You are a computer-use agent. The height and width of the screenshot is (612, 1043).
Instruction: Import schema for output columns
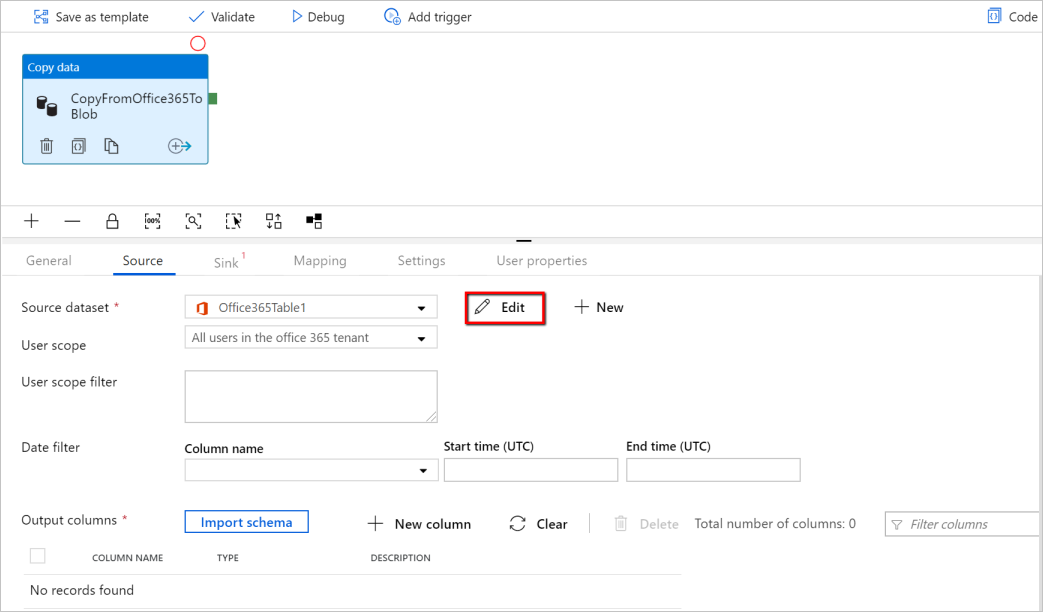click(246, 521)
